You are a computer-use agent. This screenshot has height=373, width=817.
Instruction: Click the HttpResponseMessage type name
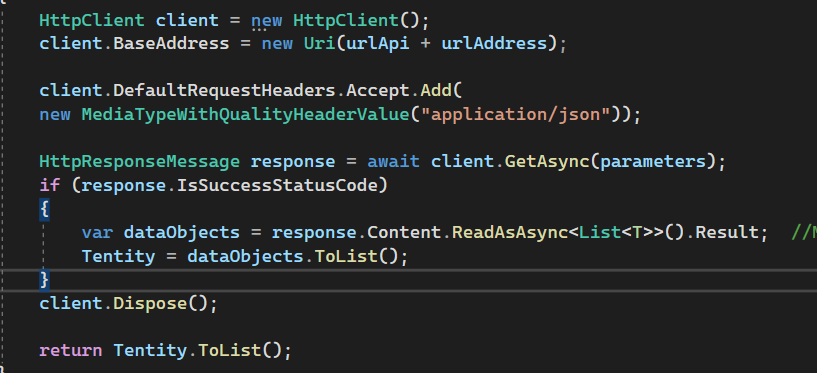[140, 161]
